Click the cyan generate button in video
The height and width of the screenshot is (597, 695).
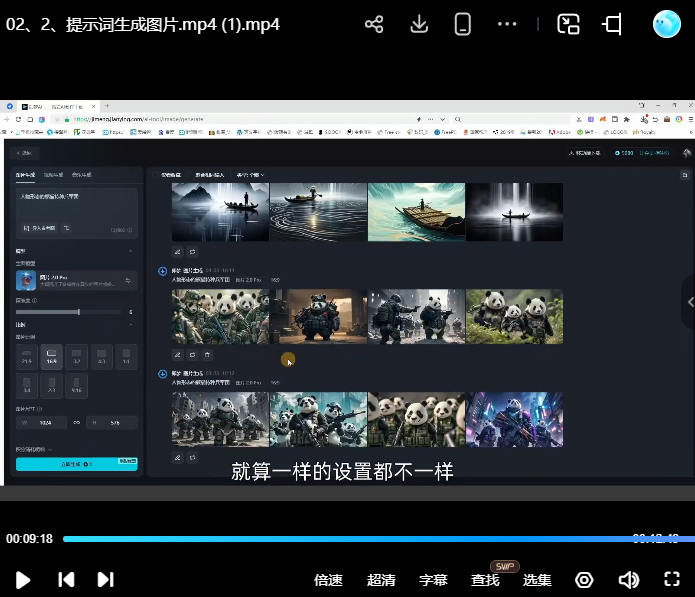point(76,464)
